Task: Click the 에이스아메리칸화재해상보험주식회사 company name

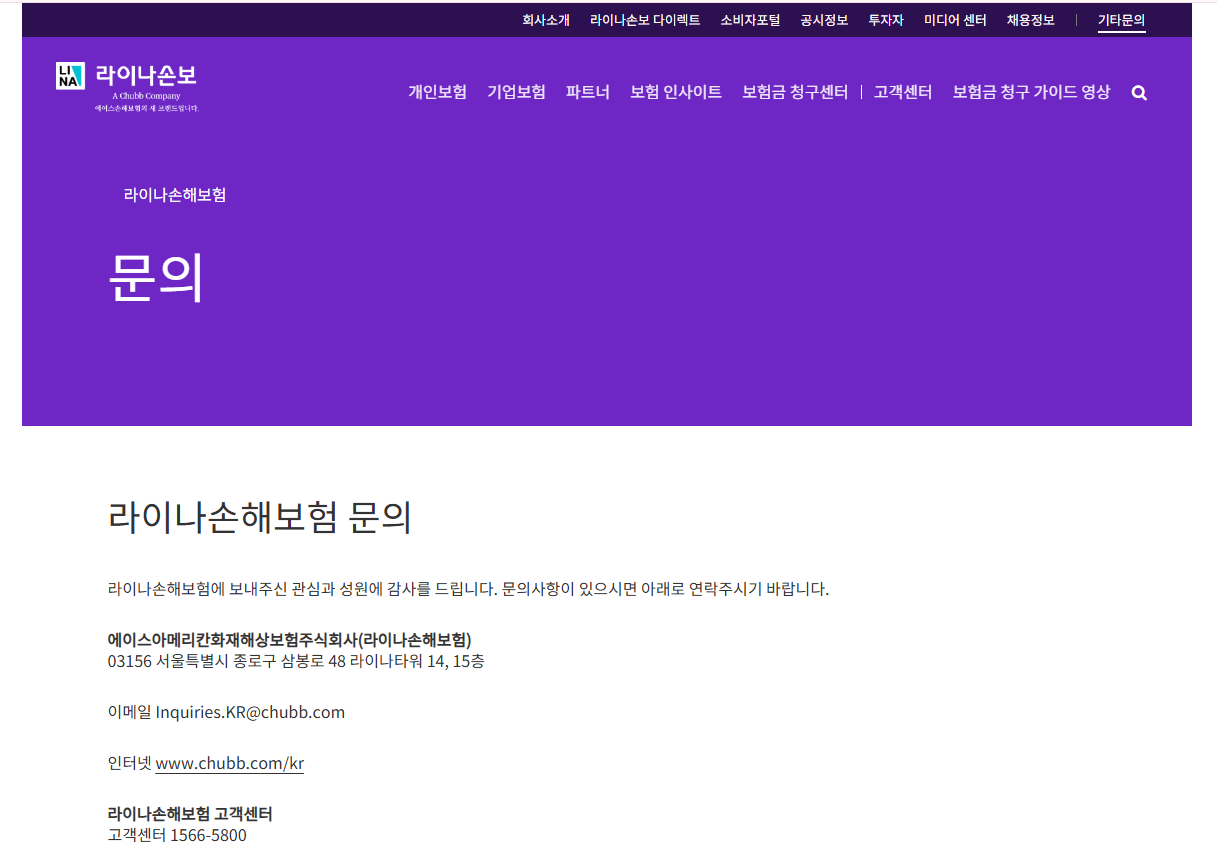Action: point(290,639)
